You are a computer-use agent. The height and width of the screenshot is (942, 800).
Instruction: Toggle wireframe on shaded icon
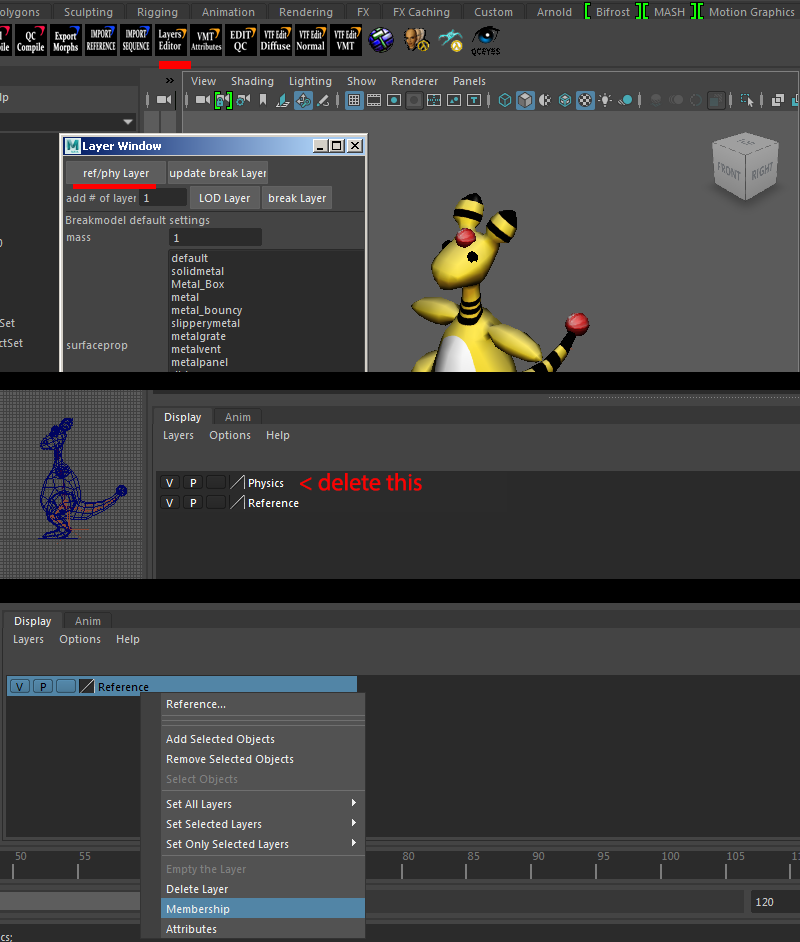point(565,100)
